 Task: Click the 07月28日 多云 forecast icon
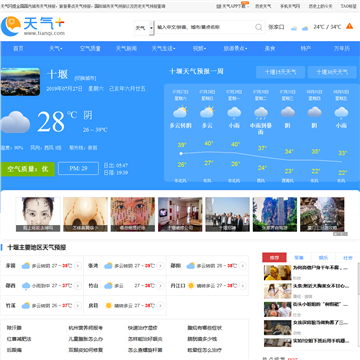click(207, 112)
